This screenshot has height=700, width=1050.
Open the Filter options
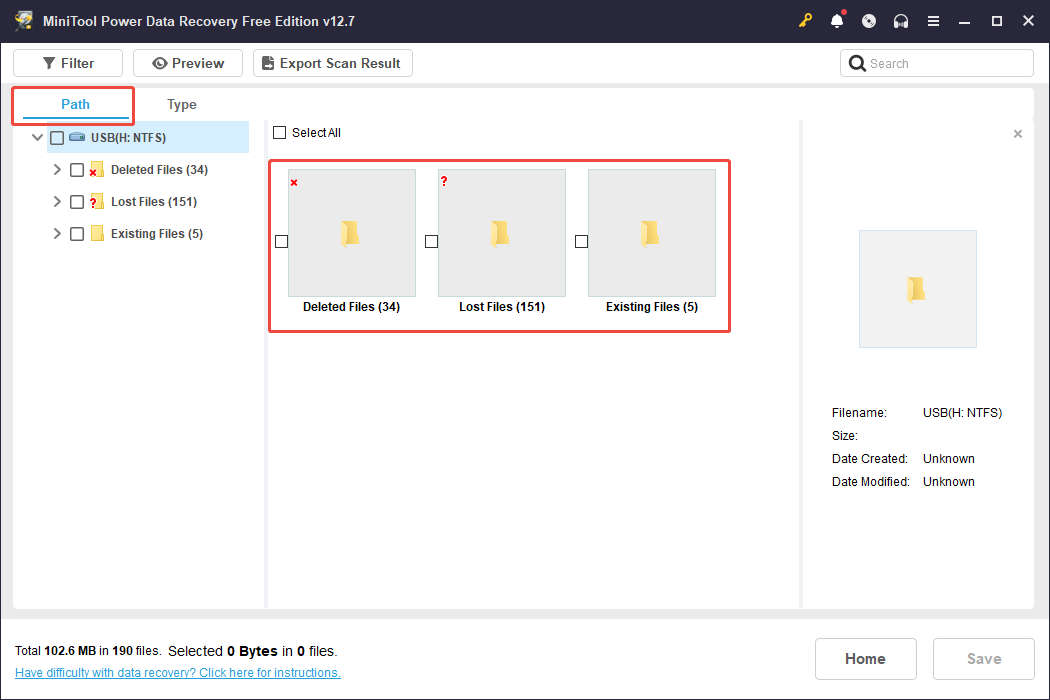tap(67, 62)
